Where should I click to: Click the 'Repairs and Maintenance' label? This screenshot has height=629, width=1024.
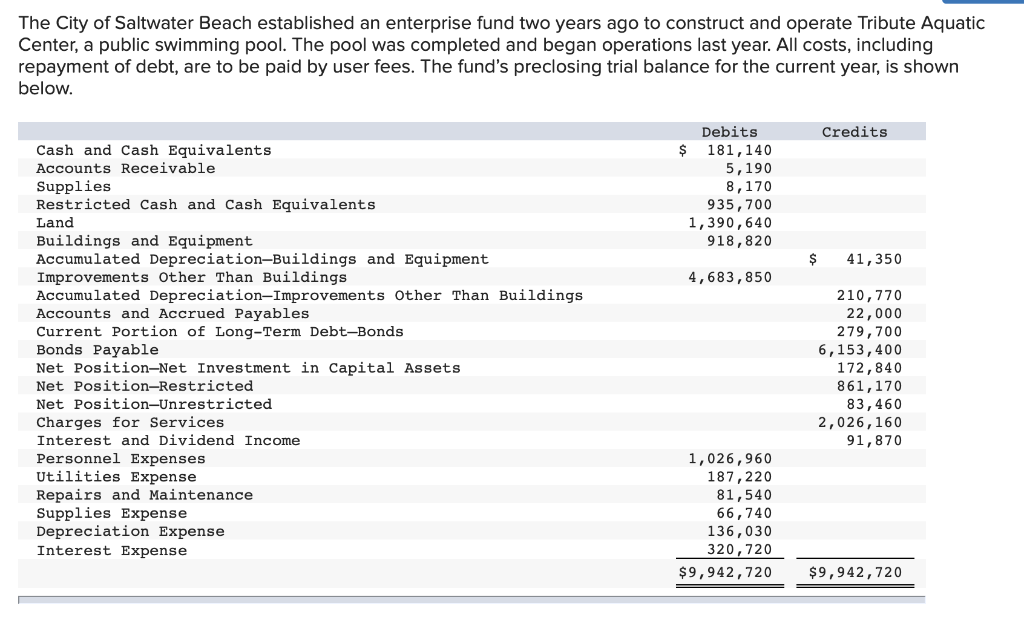click(x=144, y=495)
